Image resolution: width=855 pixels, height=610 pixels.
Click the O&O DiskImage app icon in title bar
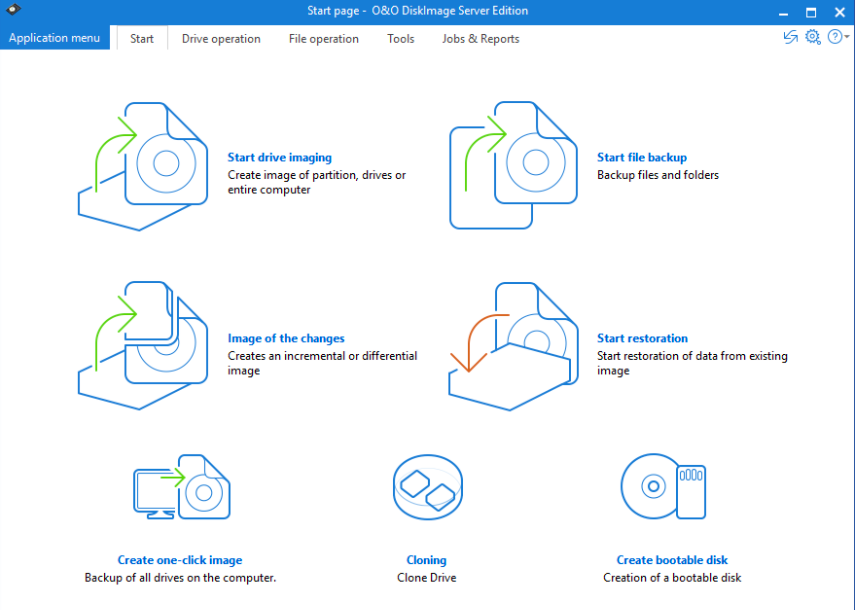tap(13, 9)
